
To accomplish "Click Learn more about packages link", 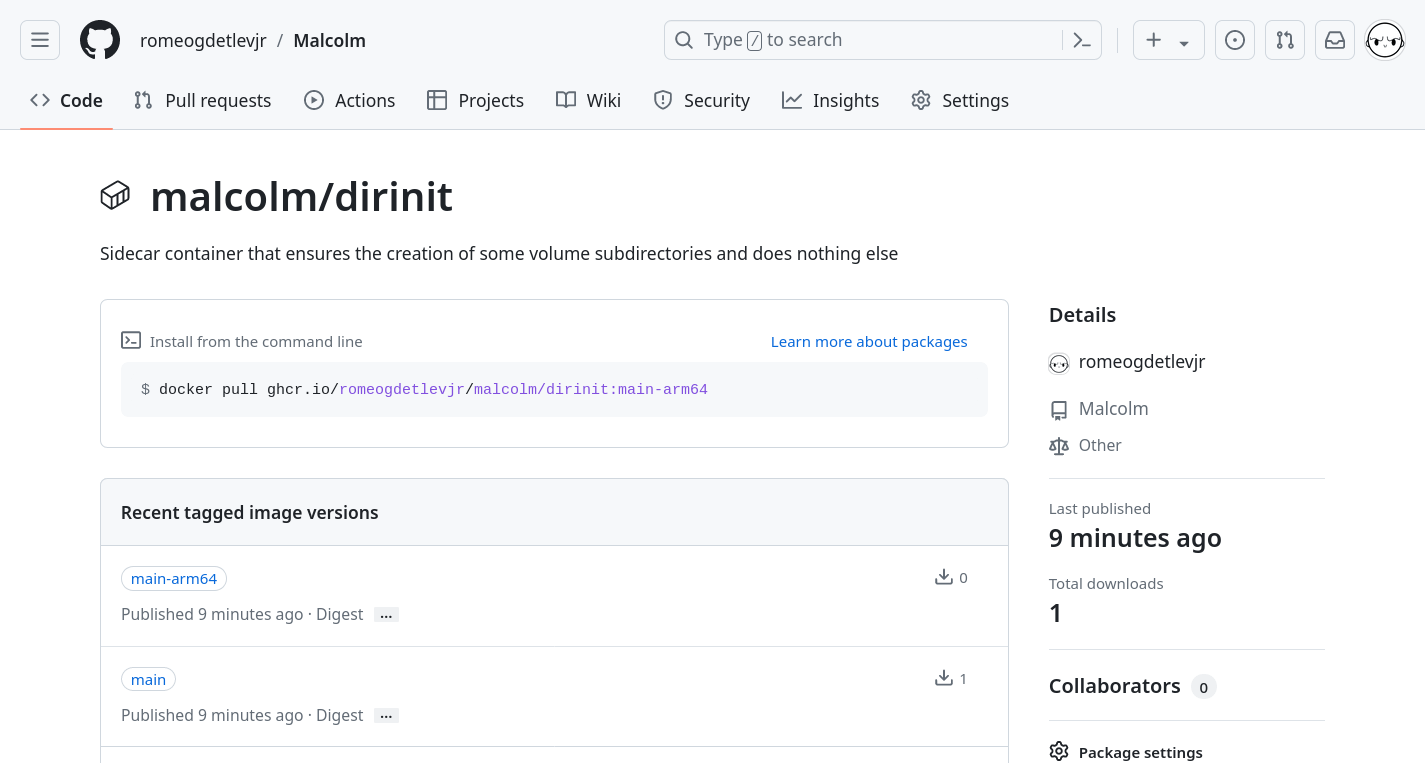I will tap(868, 342).
